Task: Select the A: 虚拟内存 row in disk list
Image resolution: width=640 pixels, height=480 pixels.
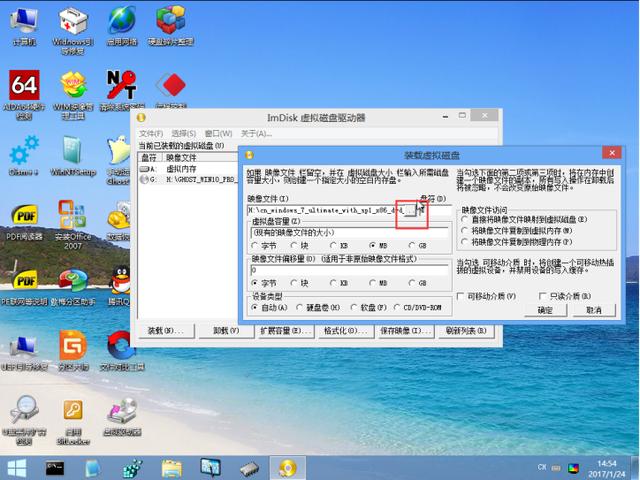Action: [x=189, y=169]
